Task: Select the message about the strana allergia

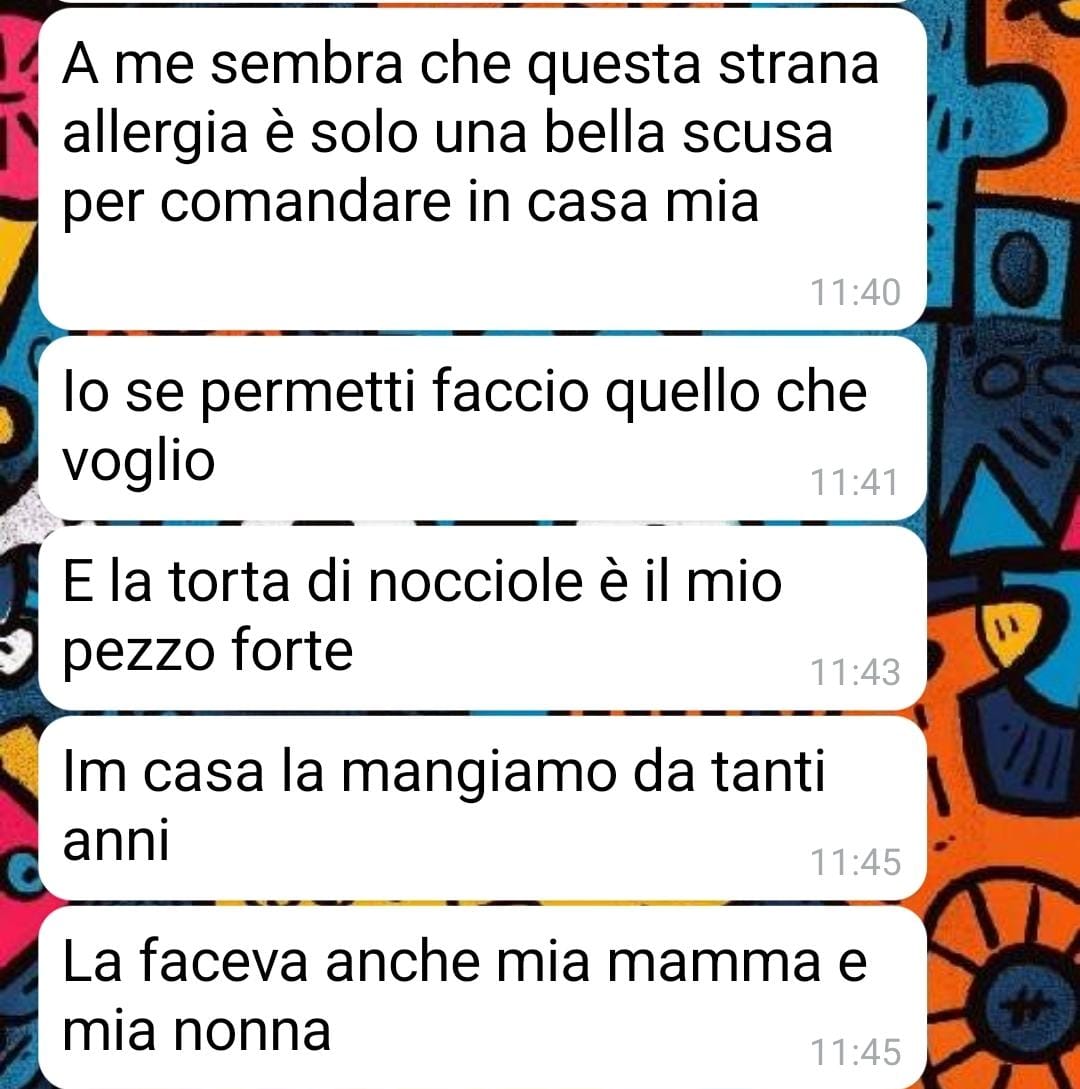Action: tap(482, 169)
